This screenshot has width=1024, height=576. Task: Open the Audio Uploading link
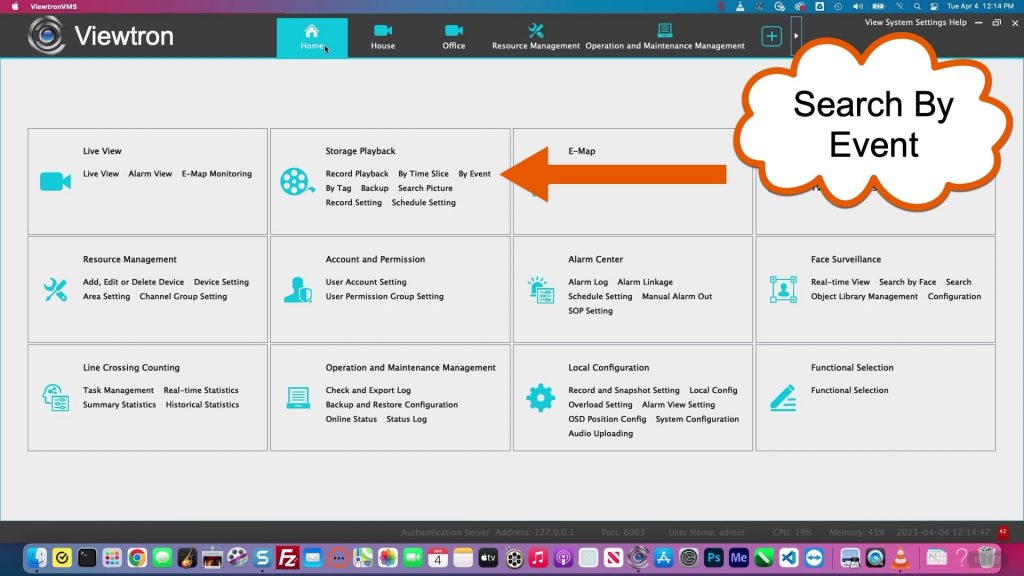(601, 434)
